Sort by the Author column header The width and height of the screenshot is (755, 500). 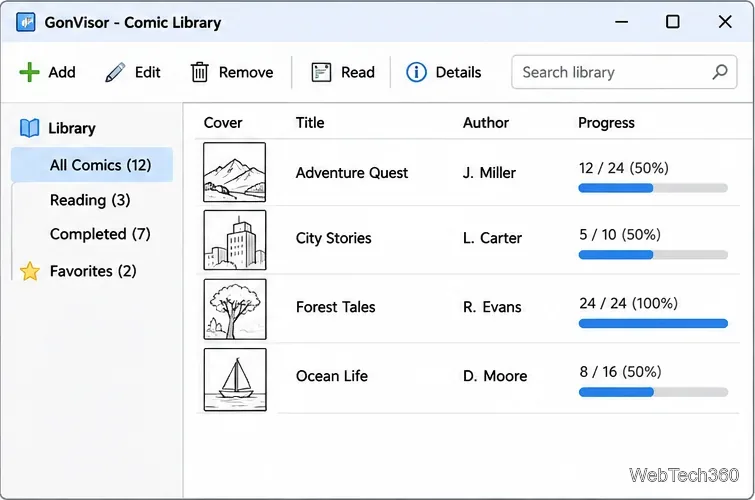pyautogui.click(x=486, y=123)
